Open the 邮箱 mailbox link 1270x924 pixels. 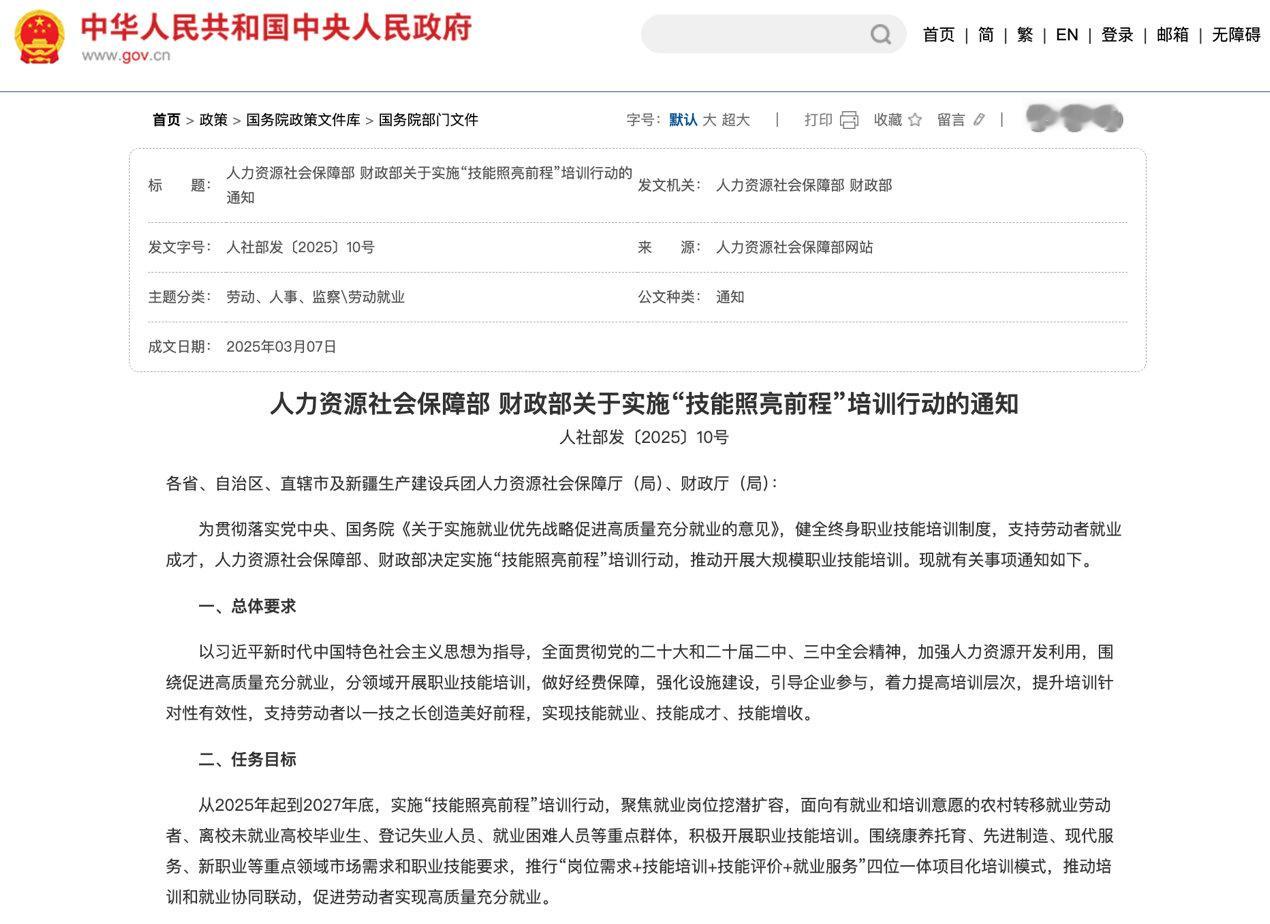[x=1172, y=35]
